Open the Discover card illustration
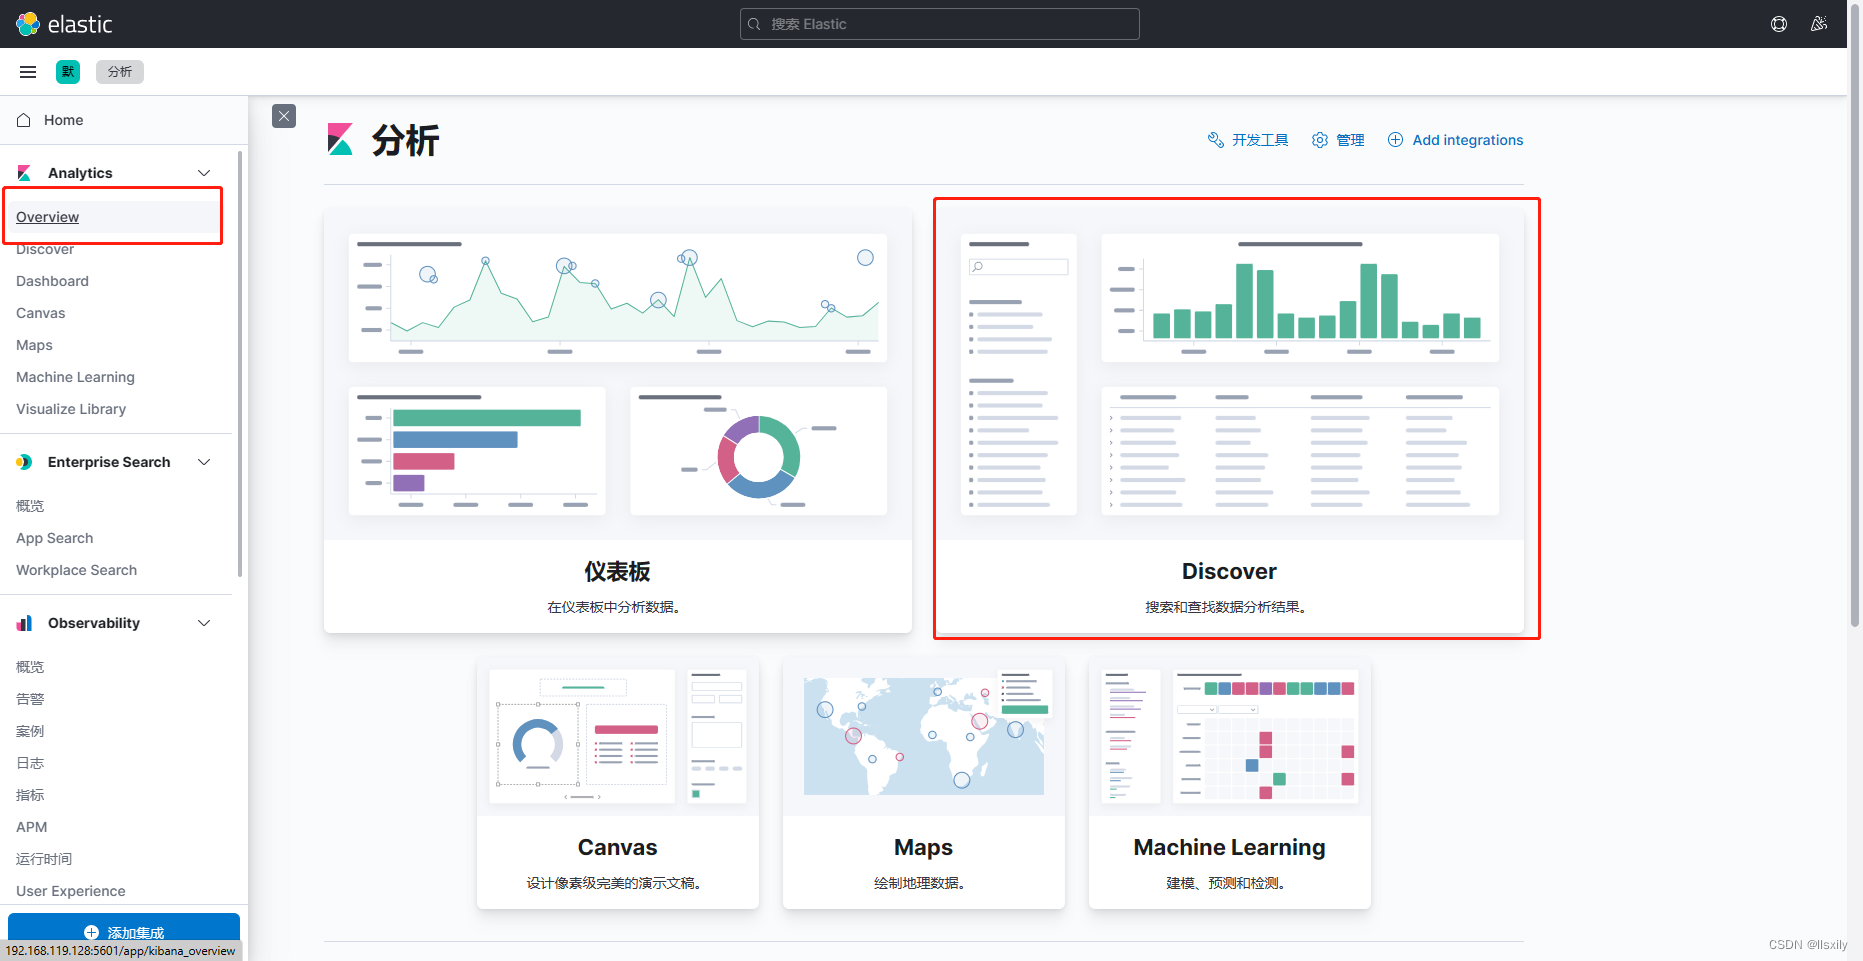This screenshot has height=961, width=1863. (1229, 375)
